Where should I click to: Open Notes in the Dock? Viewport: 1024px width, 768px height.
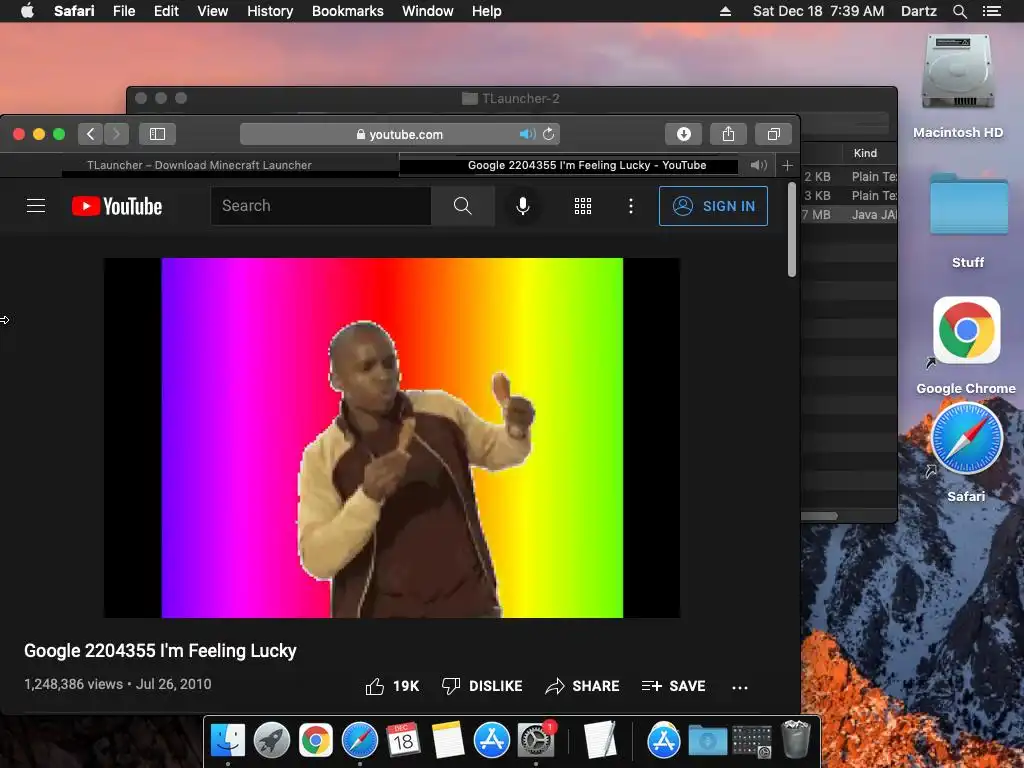pos(448,741)
